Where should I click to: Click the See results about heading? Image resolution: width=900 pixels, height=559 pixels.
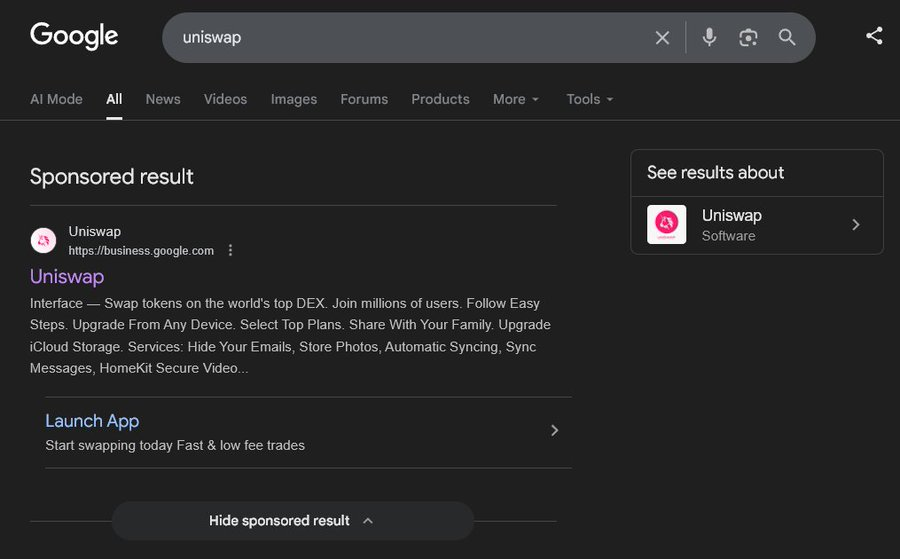click(x=716, y=173)
